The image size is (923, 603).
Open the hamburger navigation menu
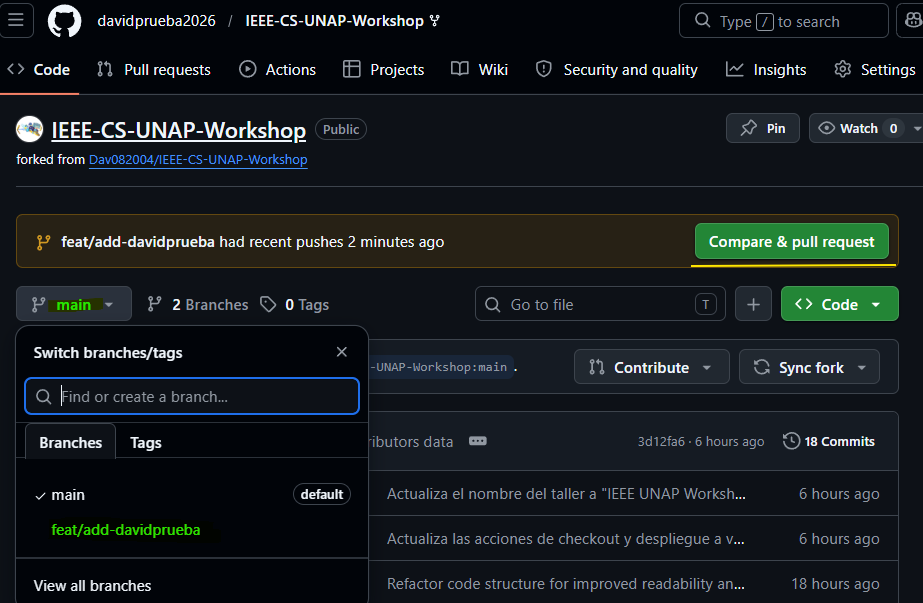click(x=15, y=21)
